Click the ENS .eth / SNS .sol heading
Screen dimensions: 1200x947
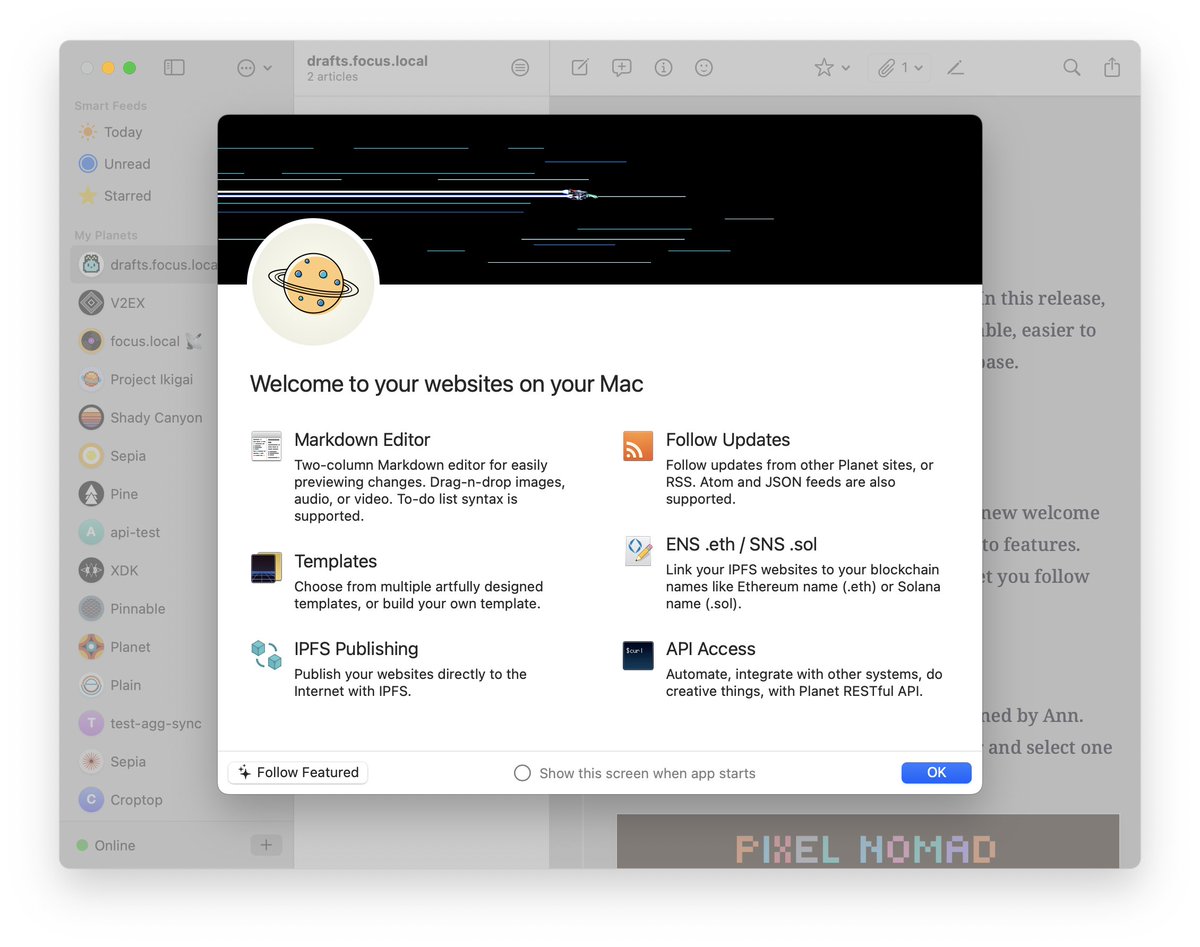pos(742,545)
